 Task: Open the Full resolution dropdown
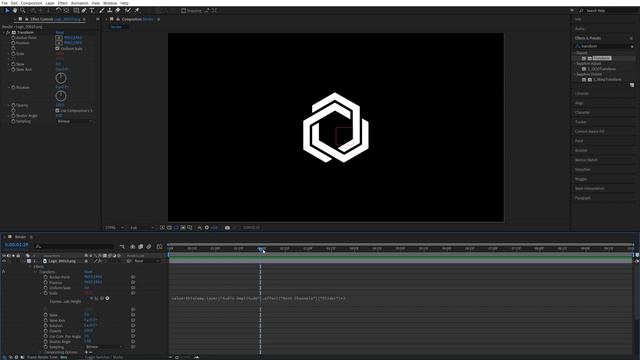142,228
